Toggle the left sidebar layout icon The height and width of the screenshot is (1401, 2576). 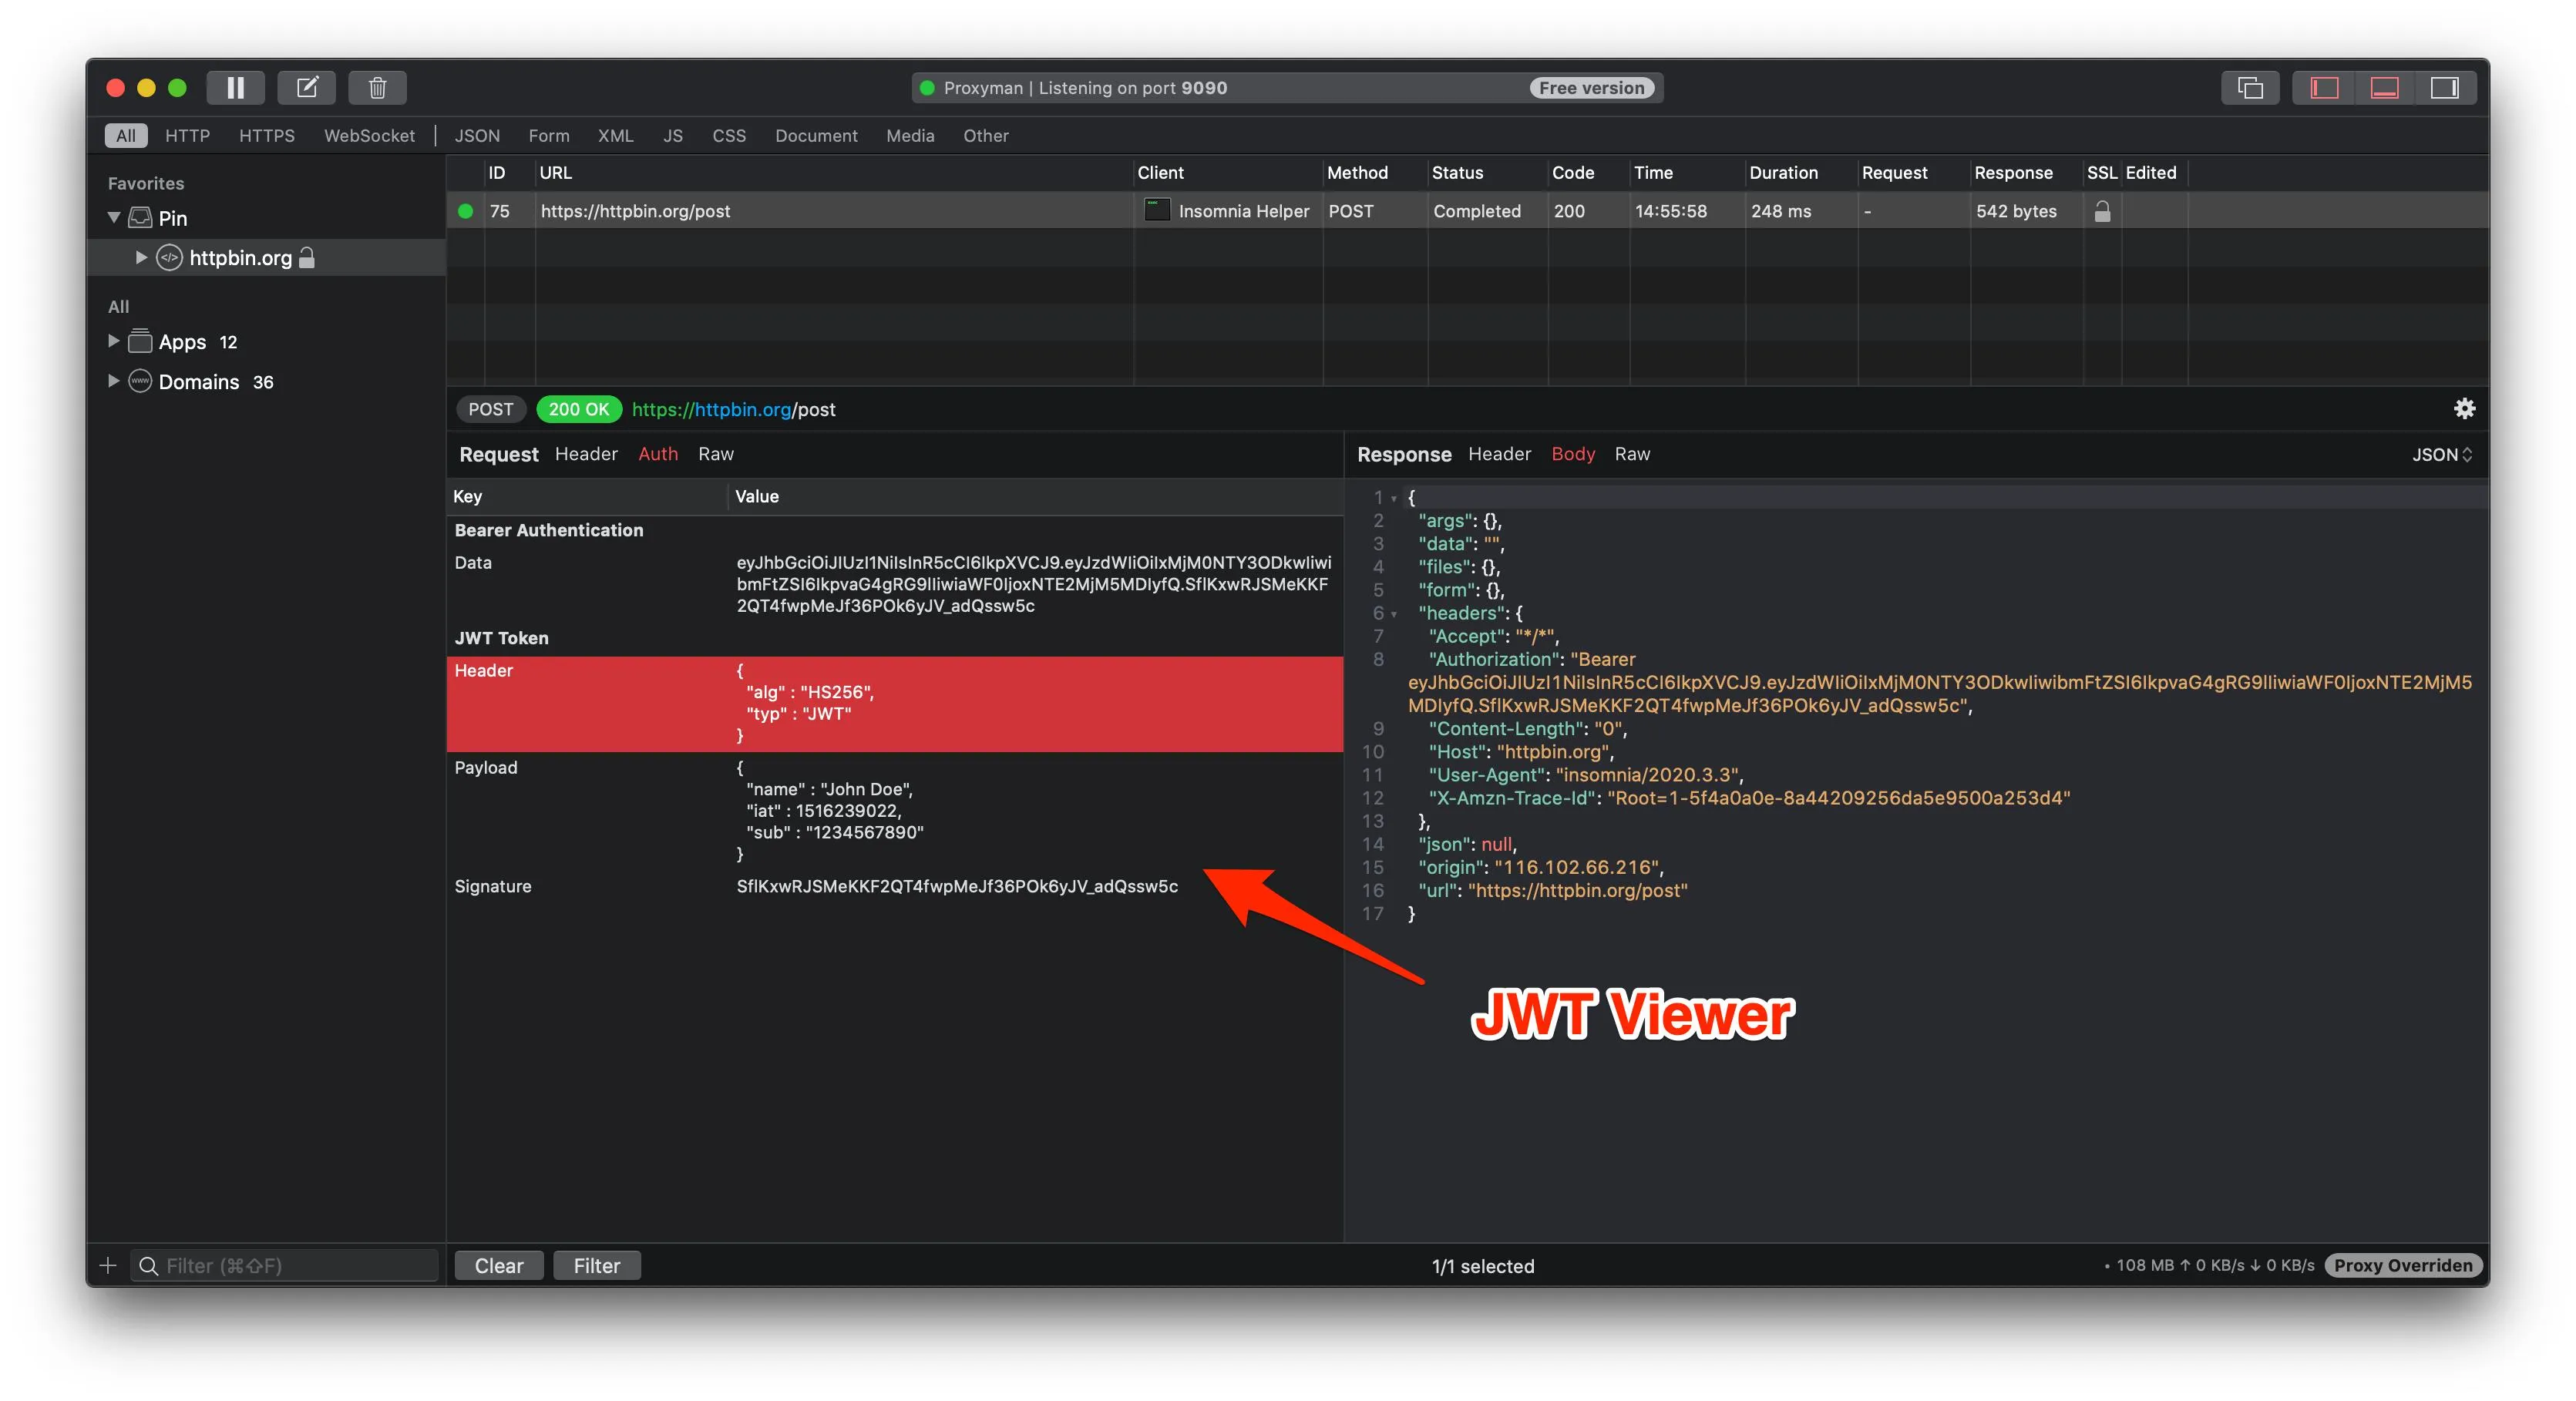[x=2323, y=88]
